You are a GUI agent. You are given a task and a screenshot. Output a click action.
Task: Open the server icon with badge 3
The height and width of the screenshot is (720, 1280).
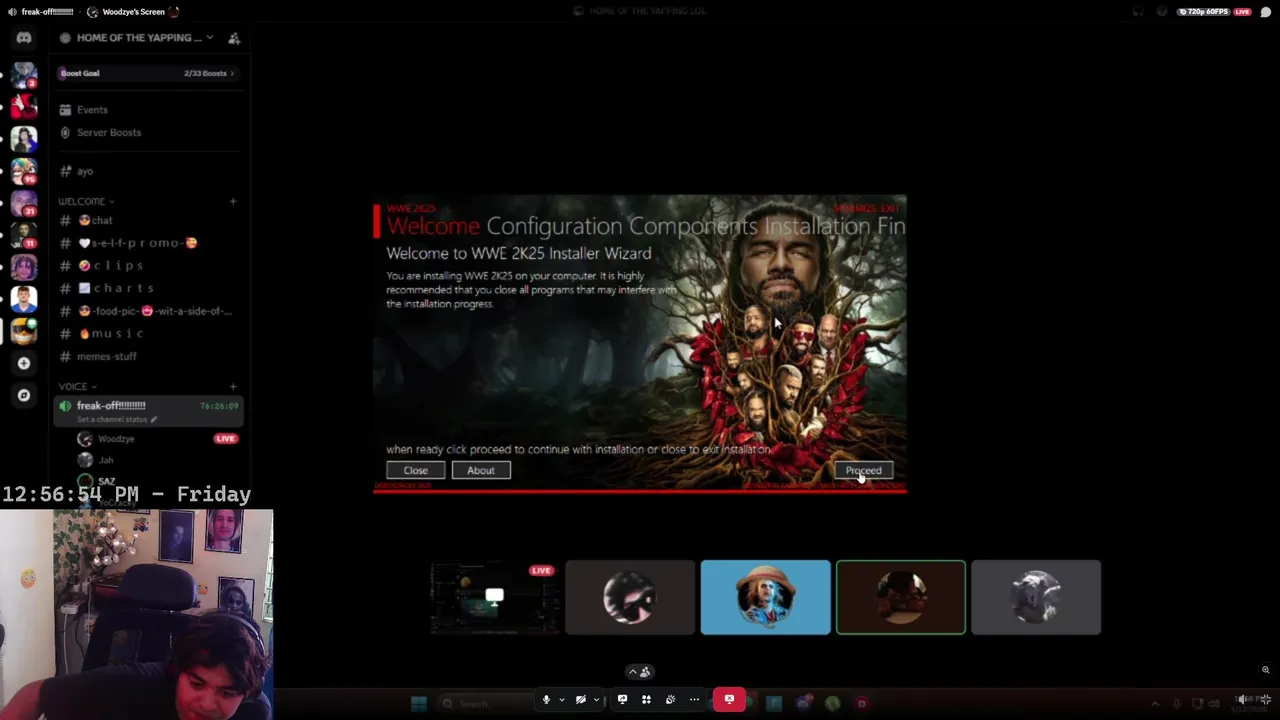[x=24, y=74]
